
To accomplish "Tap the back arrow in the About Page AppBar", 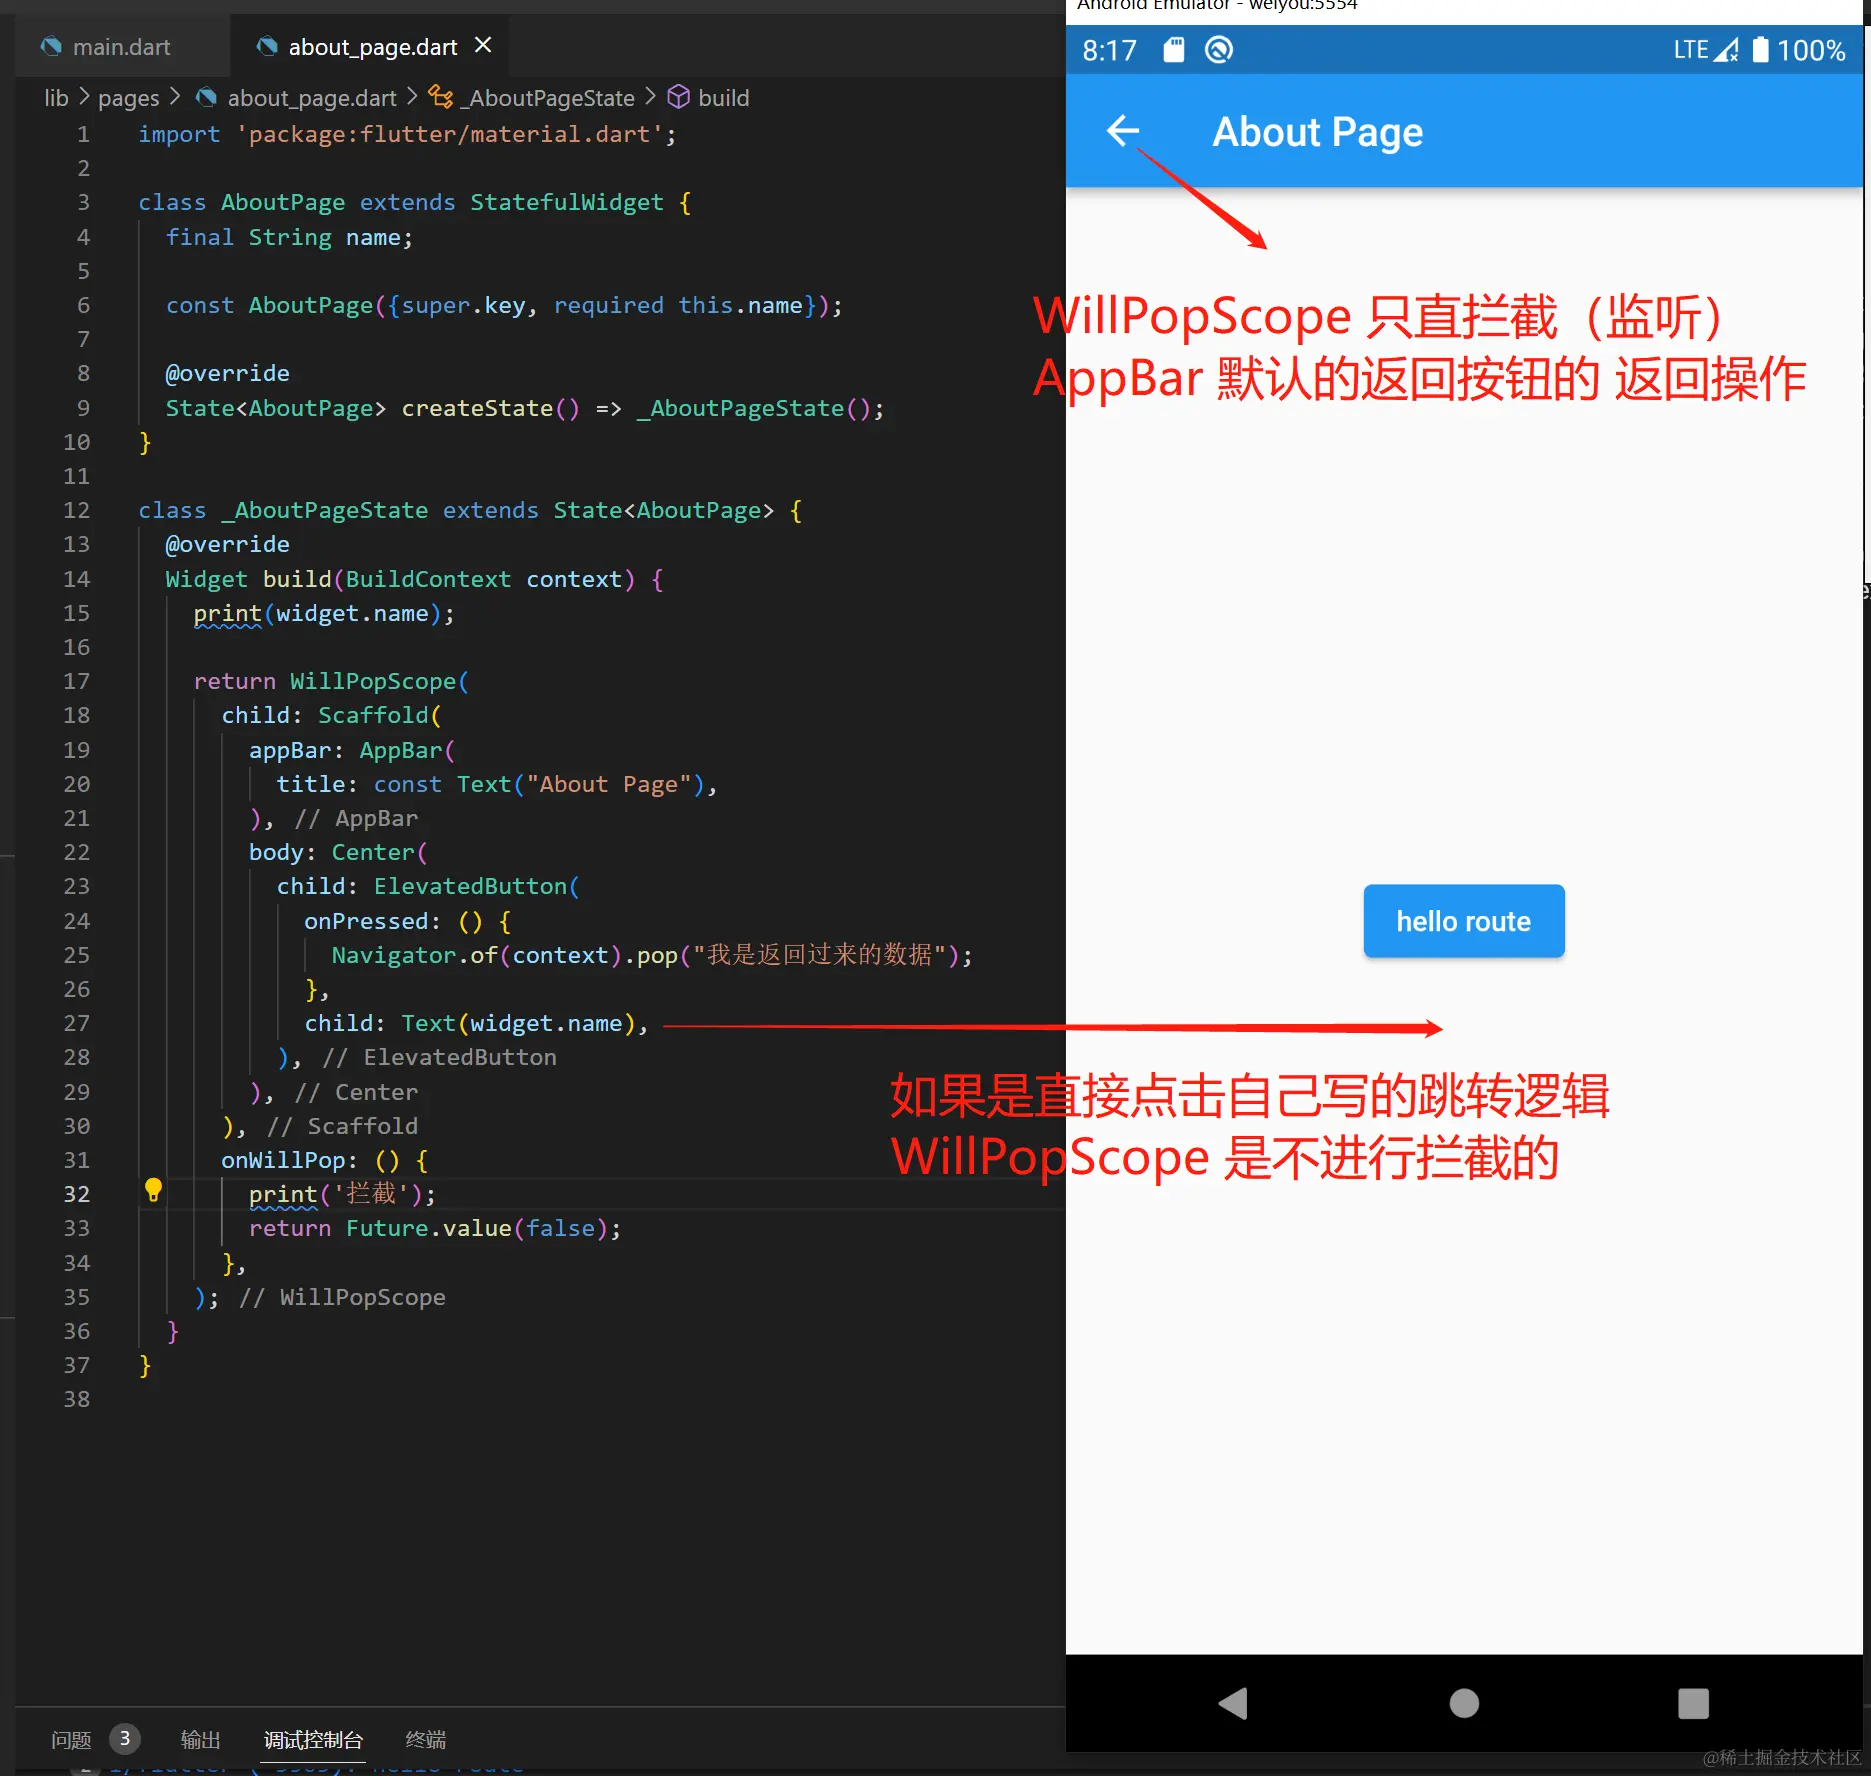I will coord(1123,131).
